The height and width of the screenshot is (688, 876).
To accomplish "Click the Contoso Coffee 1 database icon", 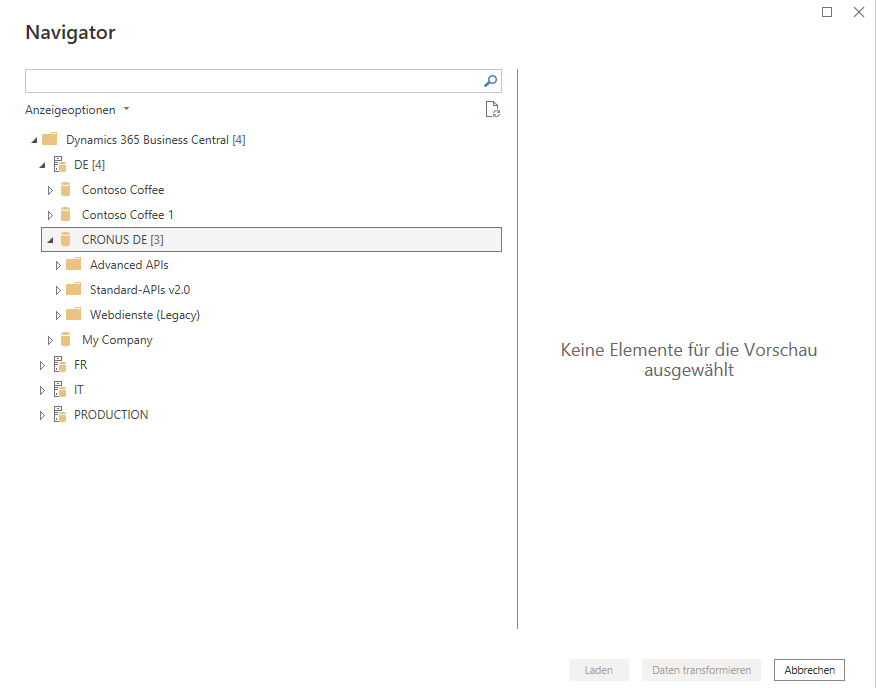I will point(65,215).
